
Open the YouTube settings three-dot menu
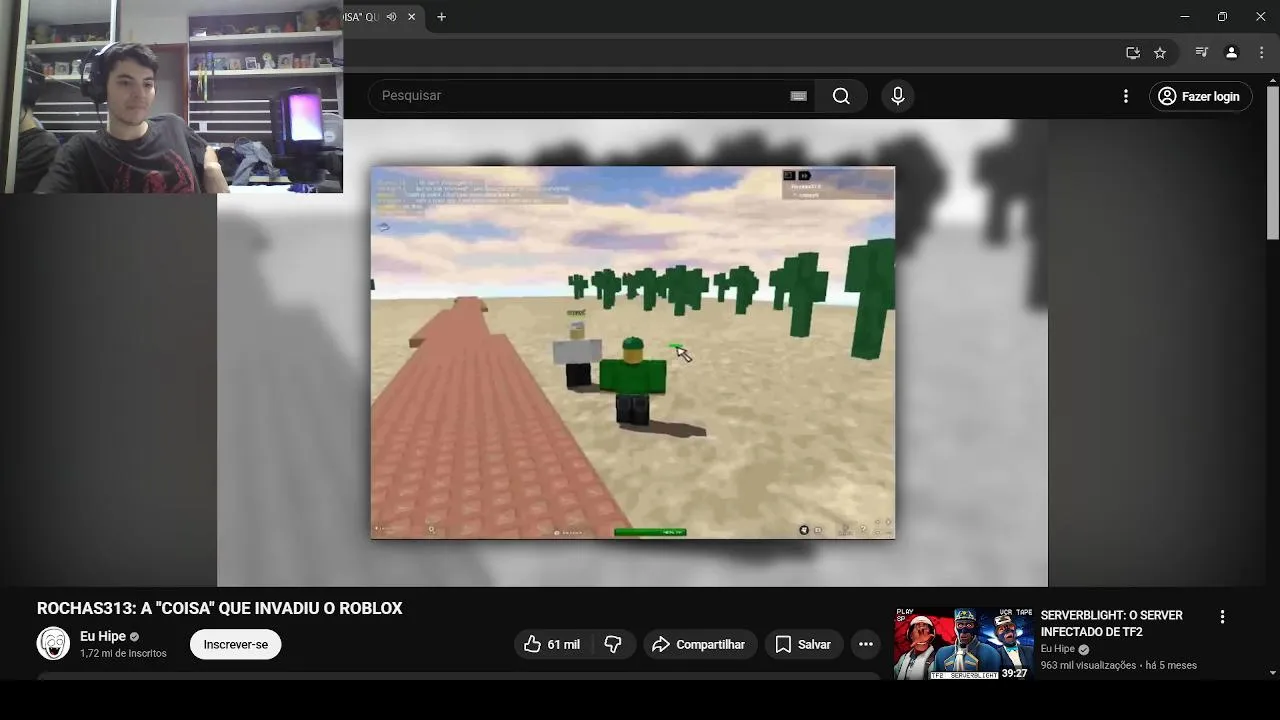[1126, 96]
